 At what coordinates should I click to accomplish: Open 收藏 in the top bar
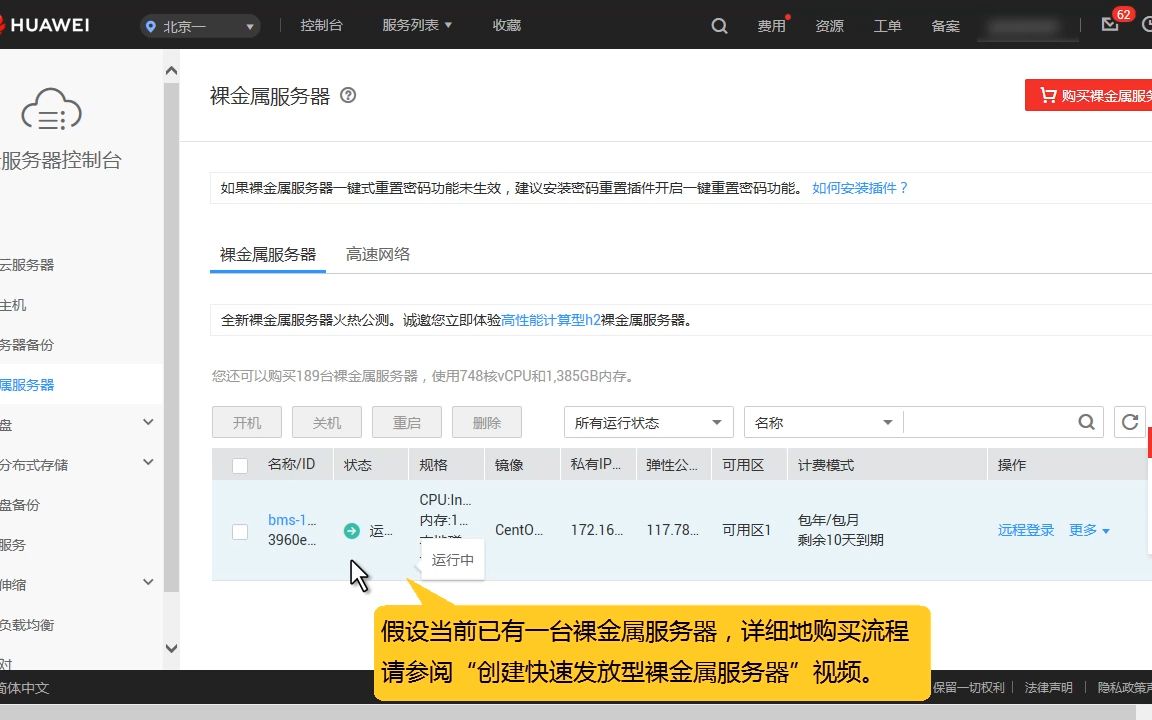tap(506, 25)
